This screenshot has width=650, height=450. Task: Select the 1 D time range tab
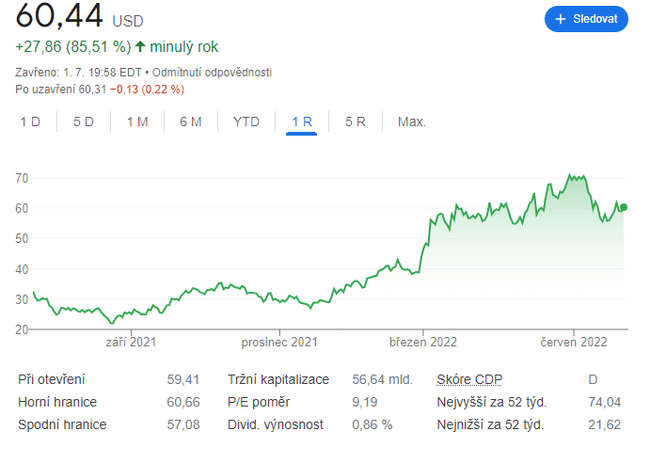pos(30,122)
